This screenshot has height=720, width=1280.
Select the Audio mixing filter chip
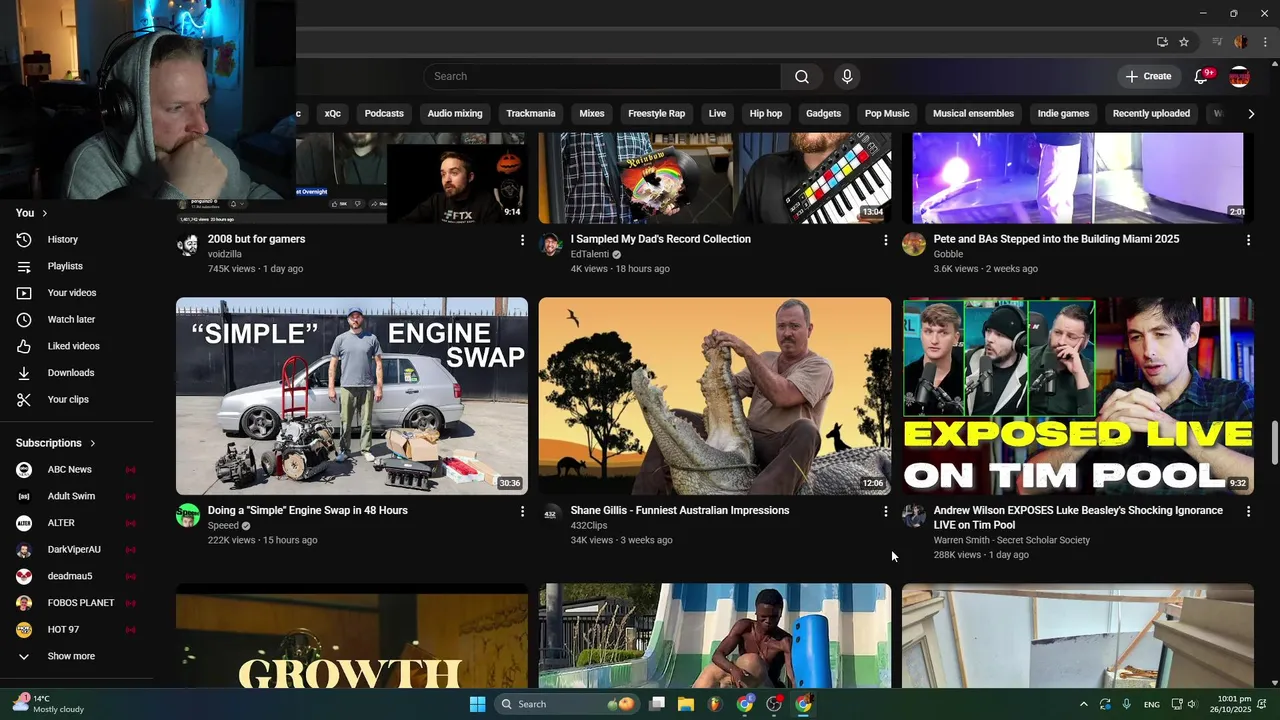[455, 114]
